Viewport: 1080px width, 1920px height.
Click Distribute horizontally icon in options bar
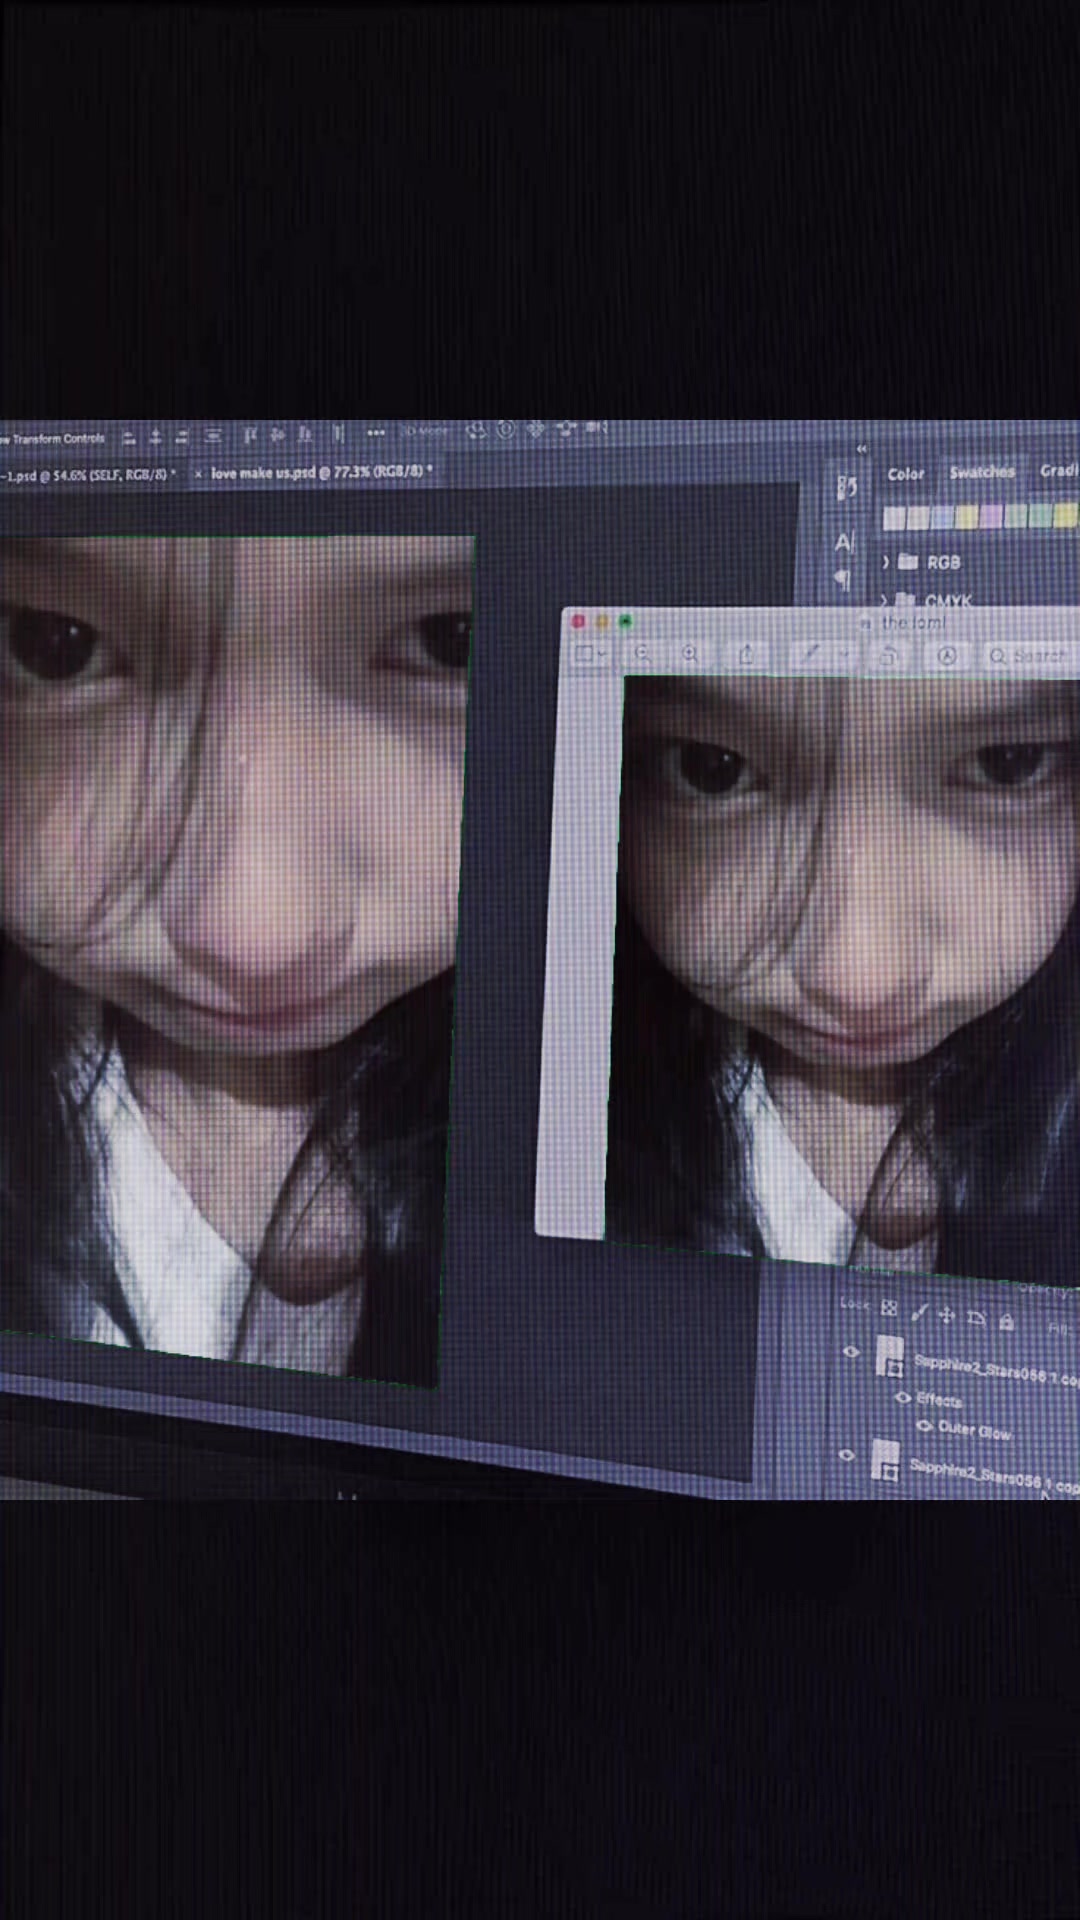(338, 434)
